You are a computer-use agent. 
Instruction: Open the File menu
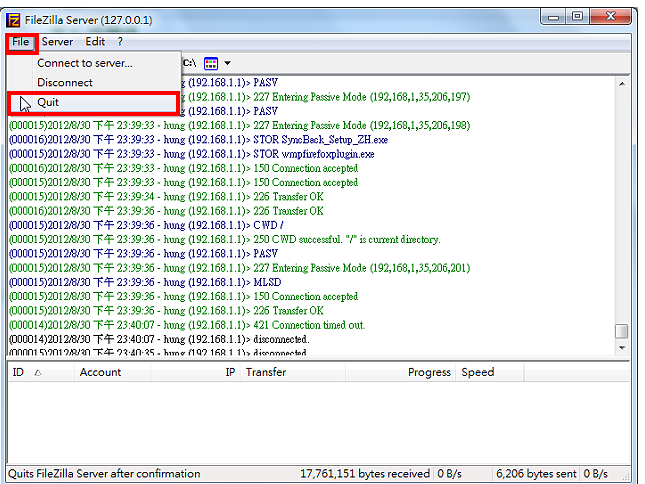(x=21, y=42)
